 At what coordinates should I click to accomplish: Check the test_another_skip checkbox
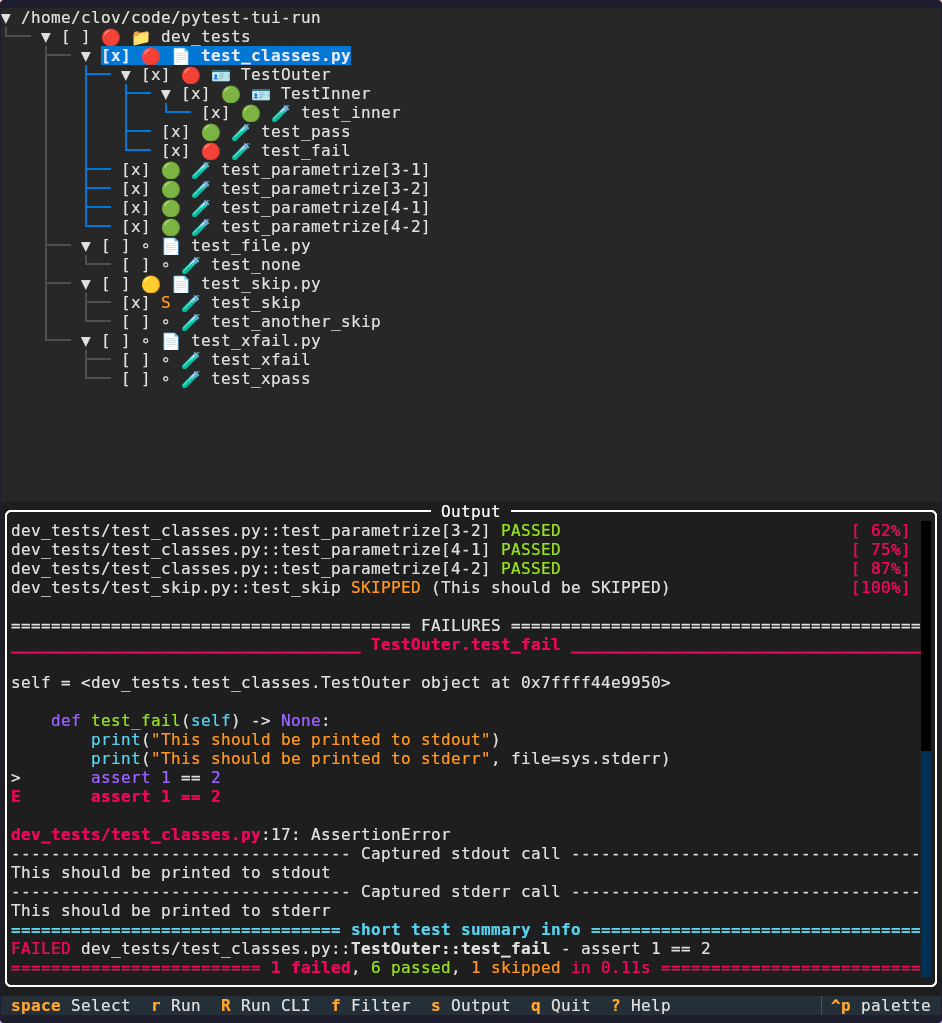136,322
